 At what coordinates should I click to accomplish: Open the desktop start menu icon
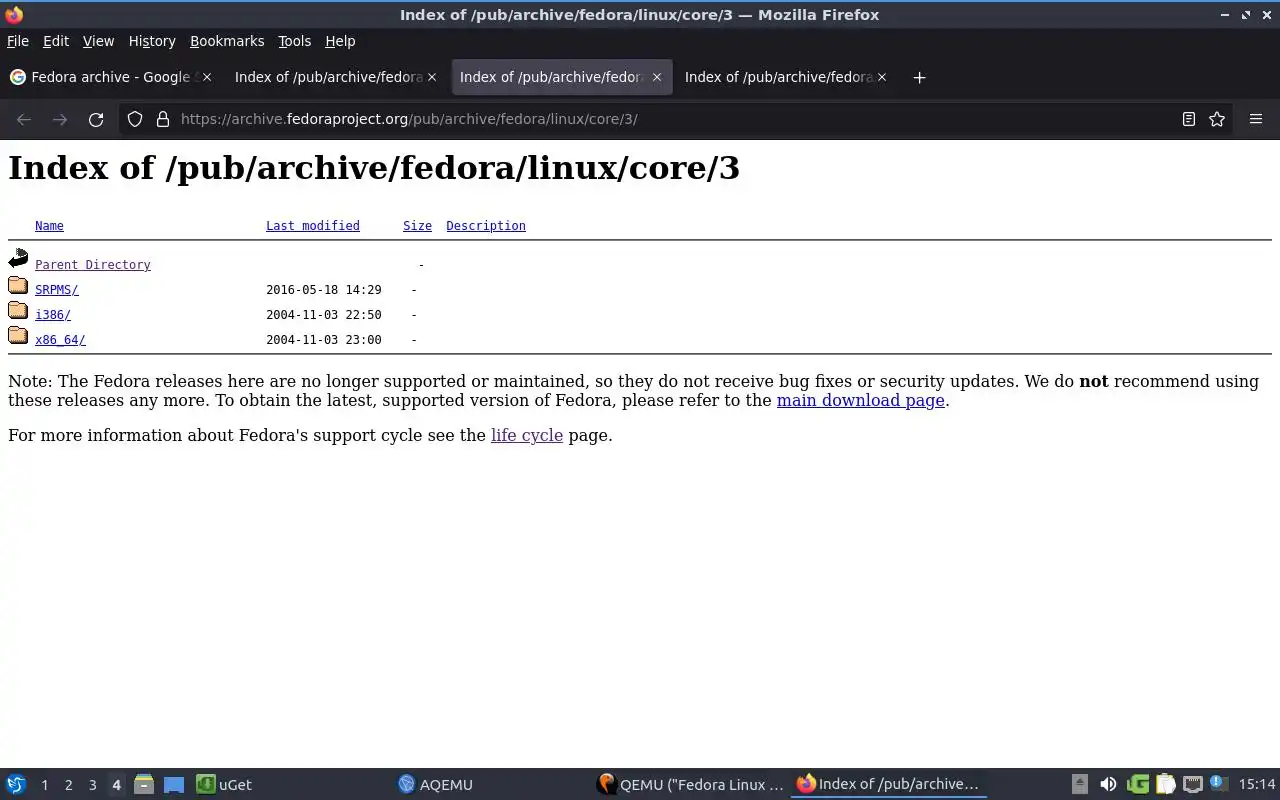pos(16,784)
